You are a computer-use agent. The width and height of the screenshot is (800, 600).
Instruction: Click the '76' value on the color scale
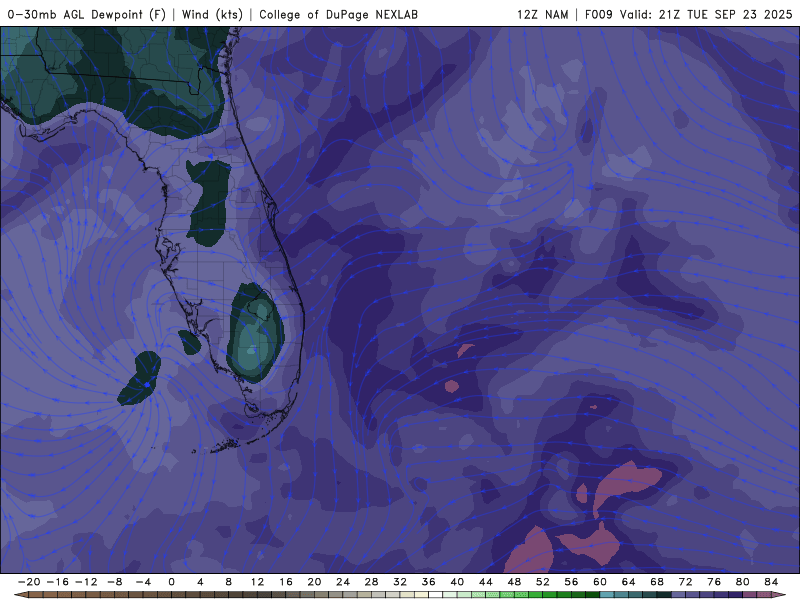click(x=714, y=582)
